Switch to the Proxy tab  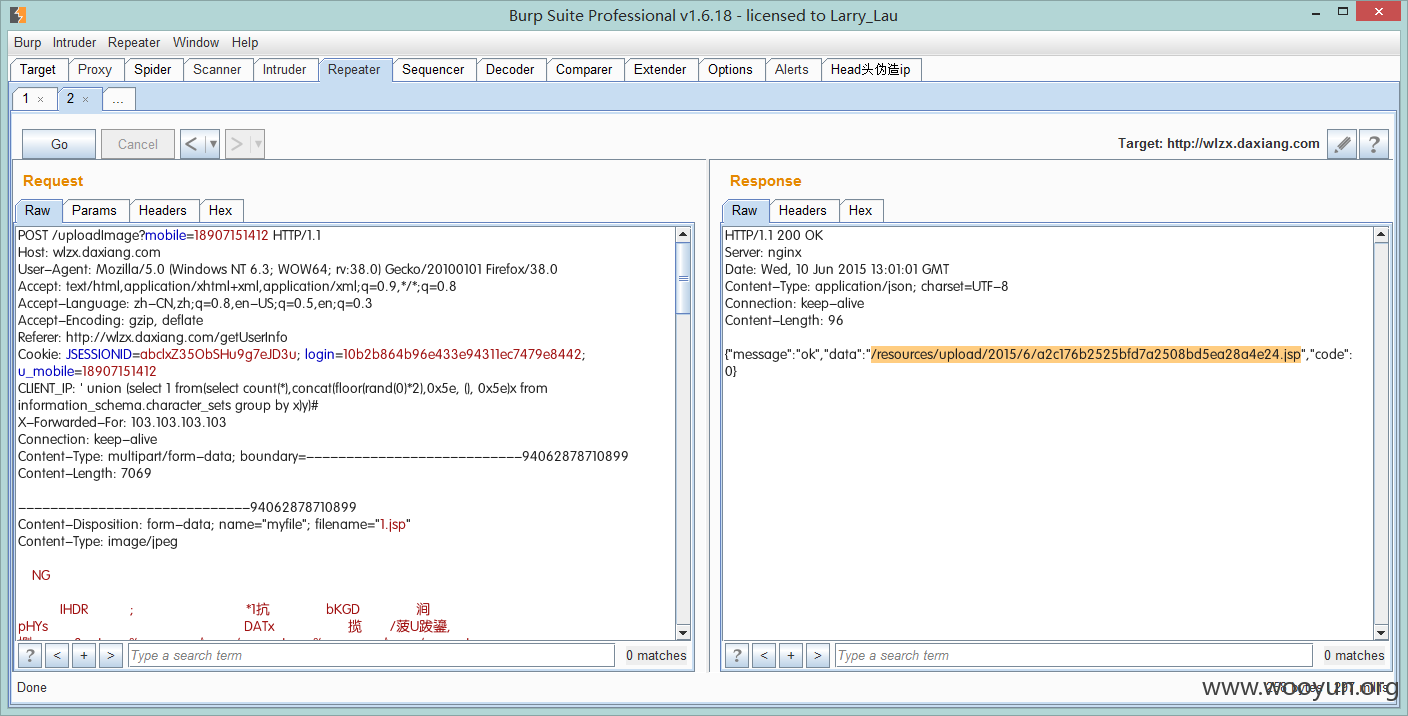[95, 69]
